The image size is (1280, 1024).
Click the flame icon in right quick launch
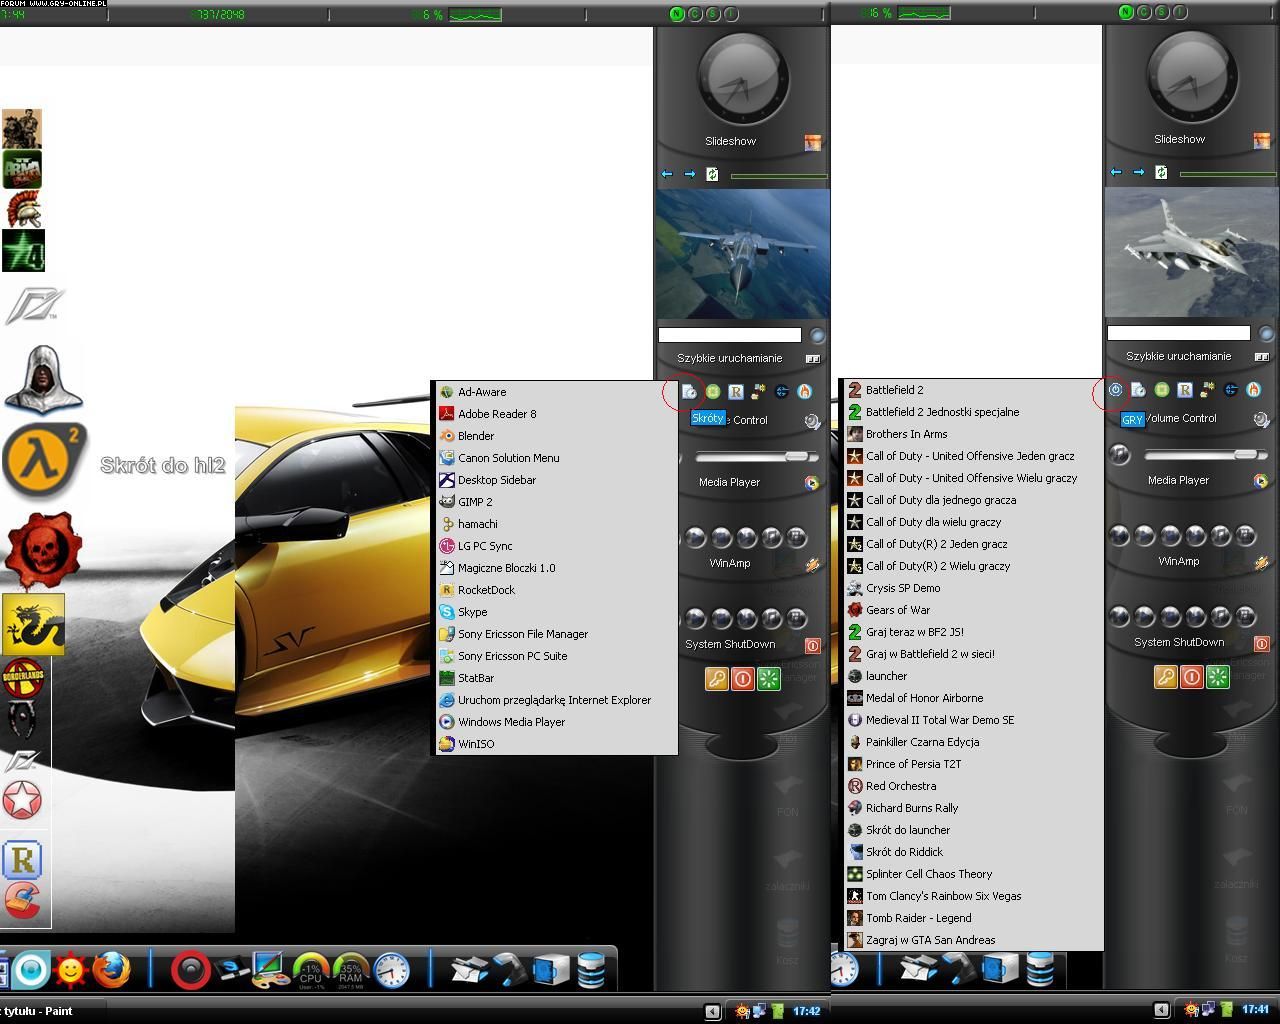(x=1254, y=390)
